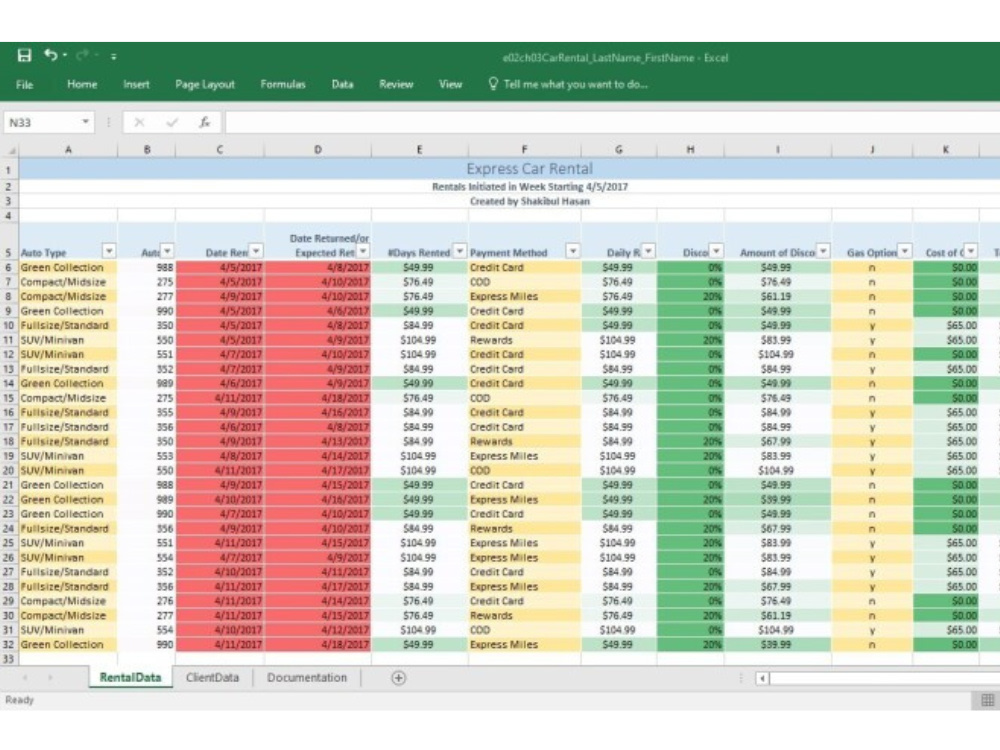Click the Insert Function fx icon

point(204,122)
